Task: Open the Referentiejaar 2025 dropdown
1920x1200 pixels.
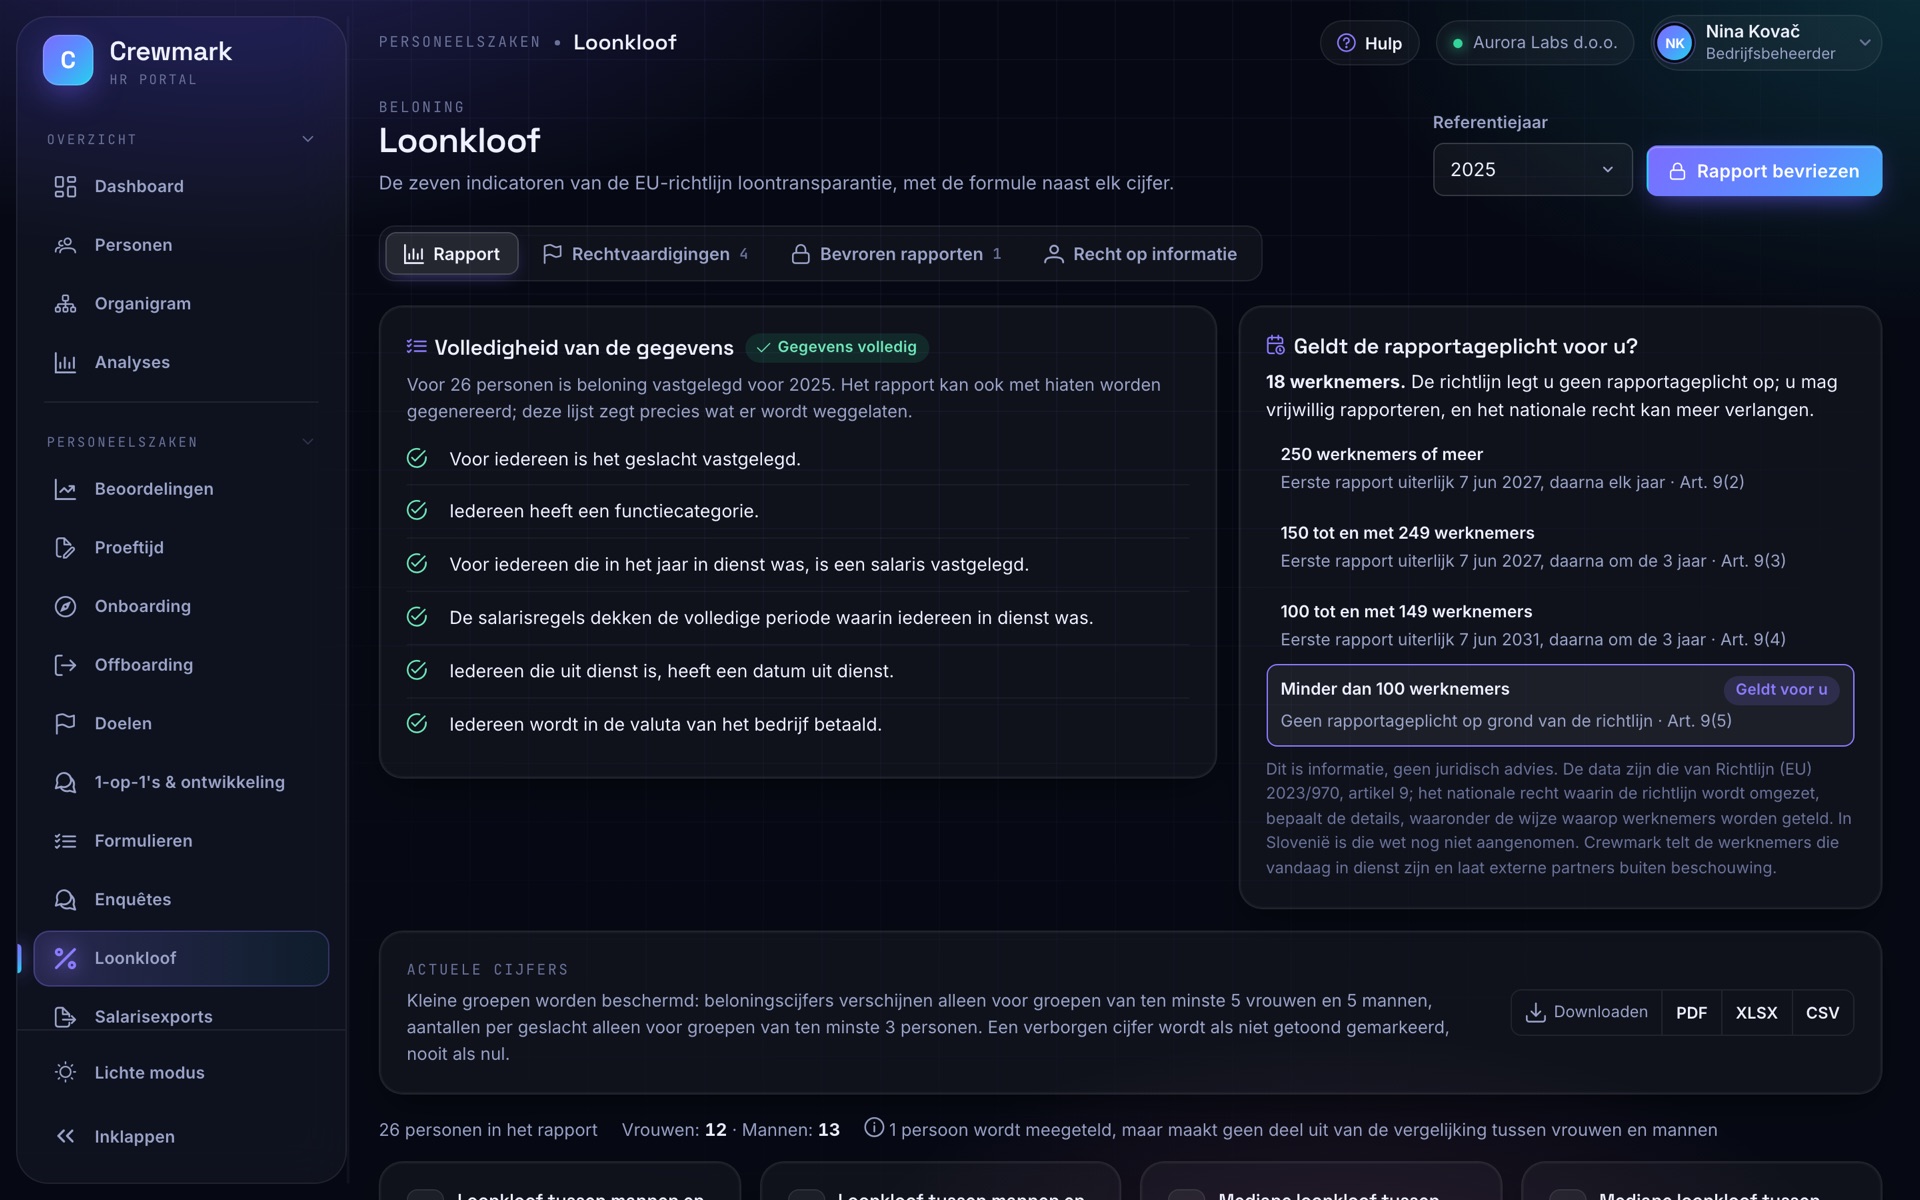Action: pyautogui.click(x=1532, y=170)
